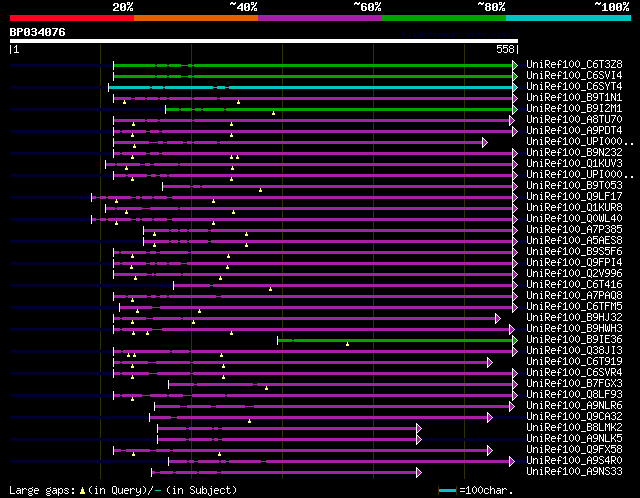Viewport: 640px width, 498px height.
Task: Select the UniRef100_C6T416 label
Action: coord(574,285)
